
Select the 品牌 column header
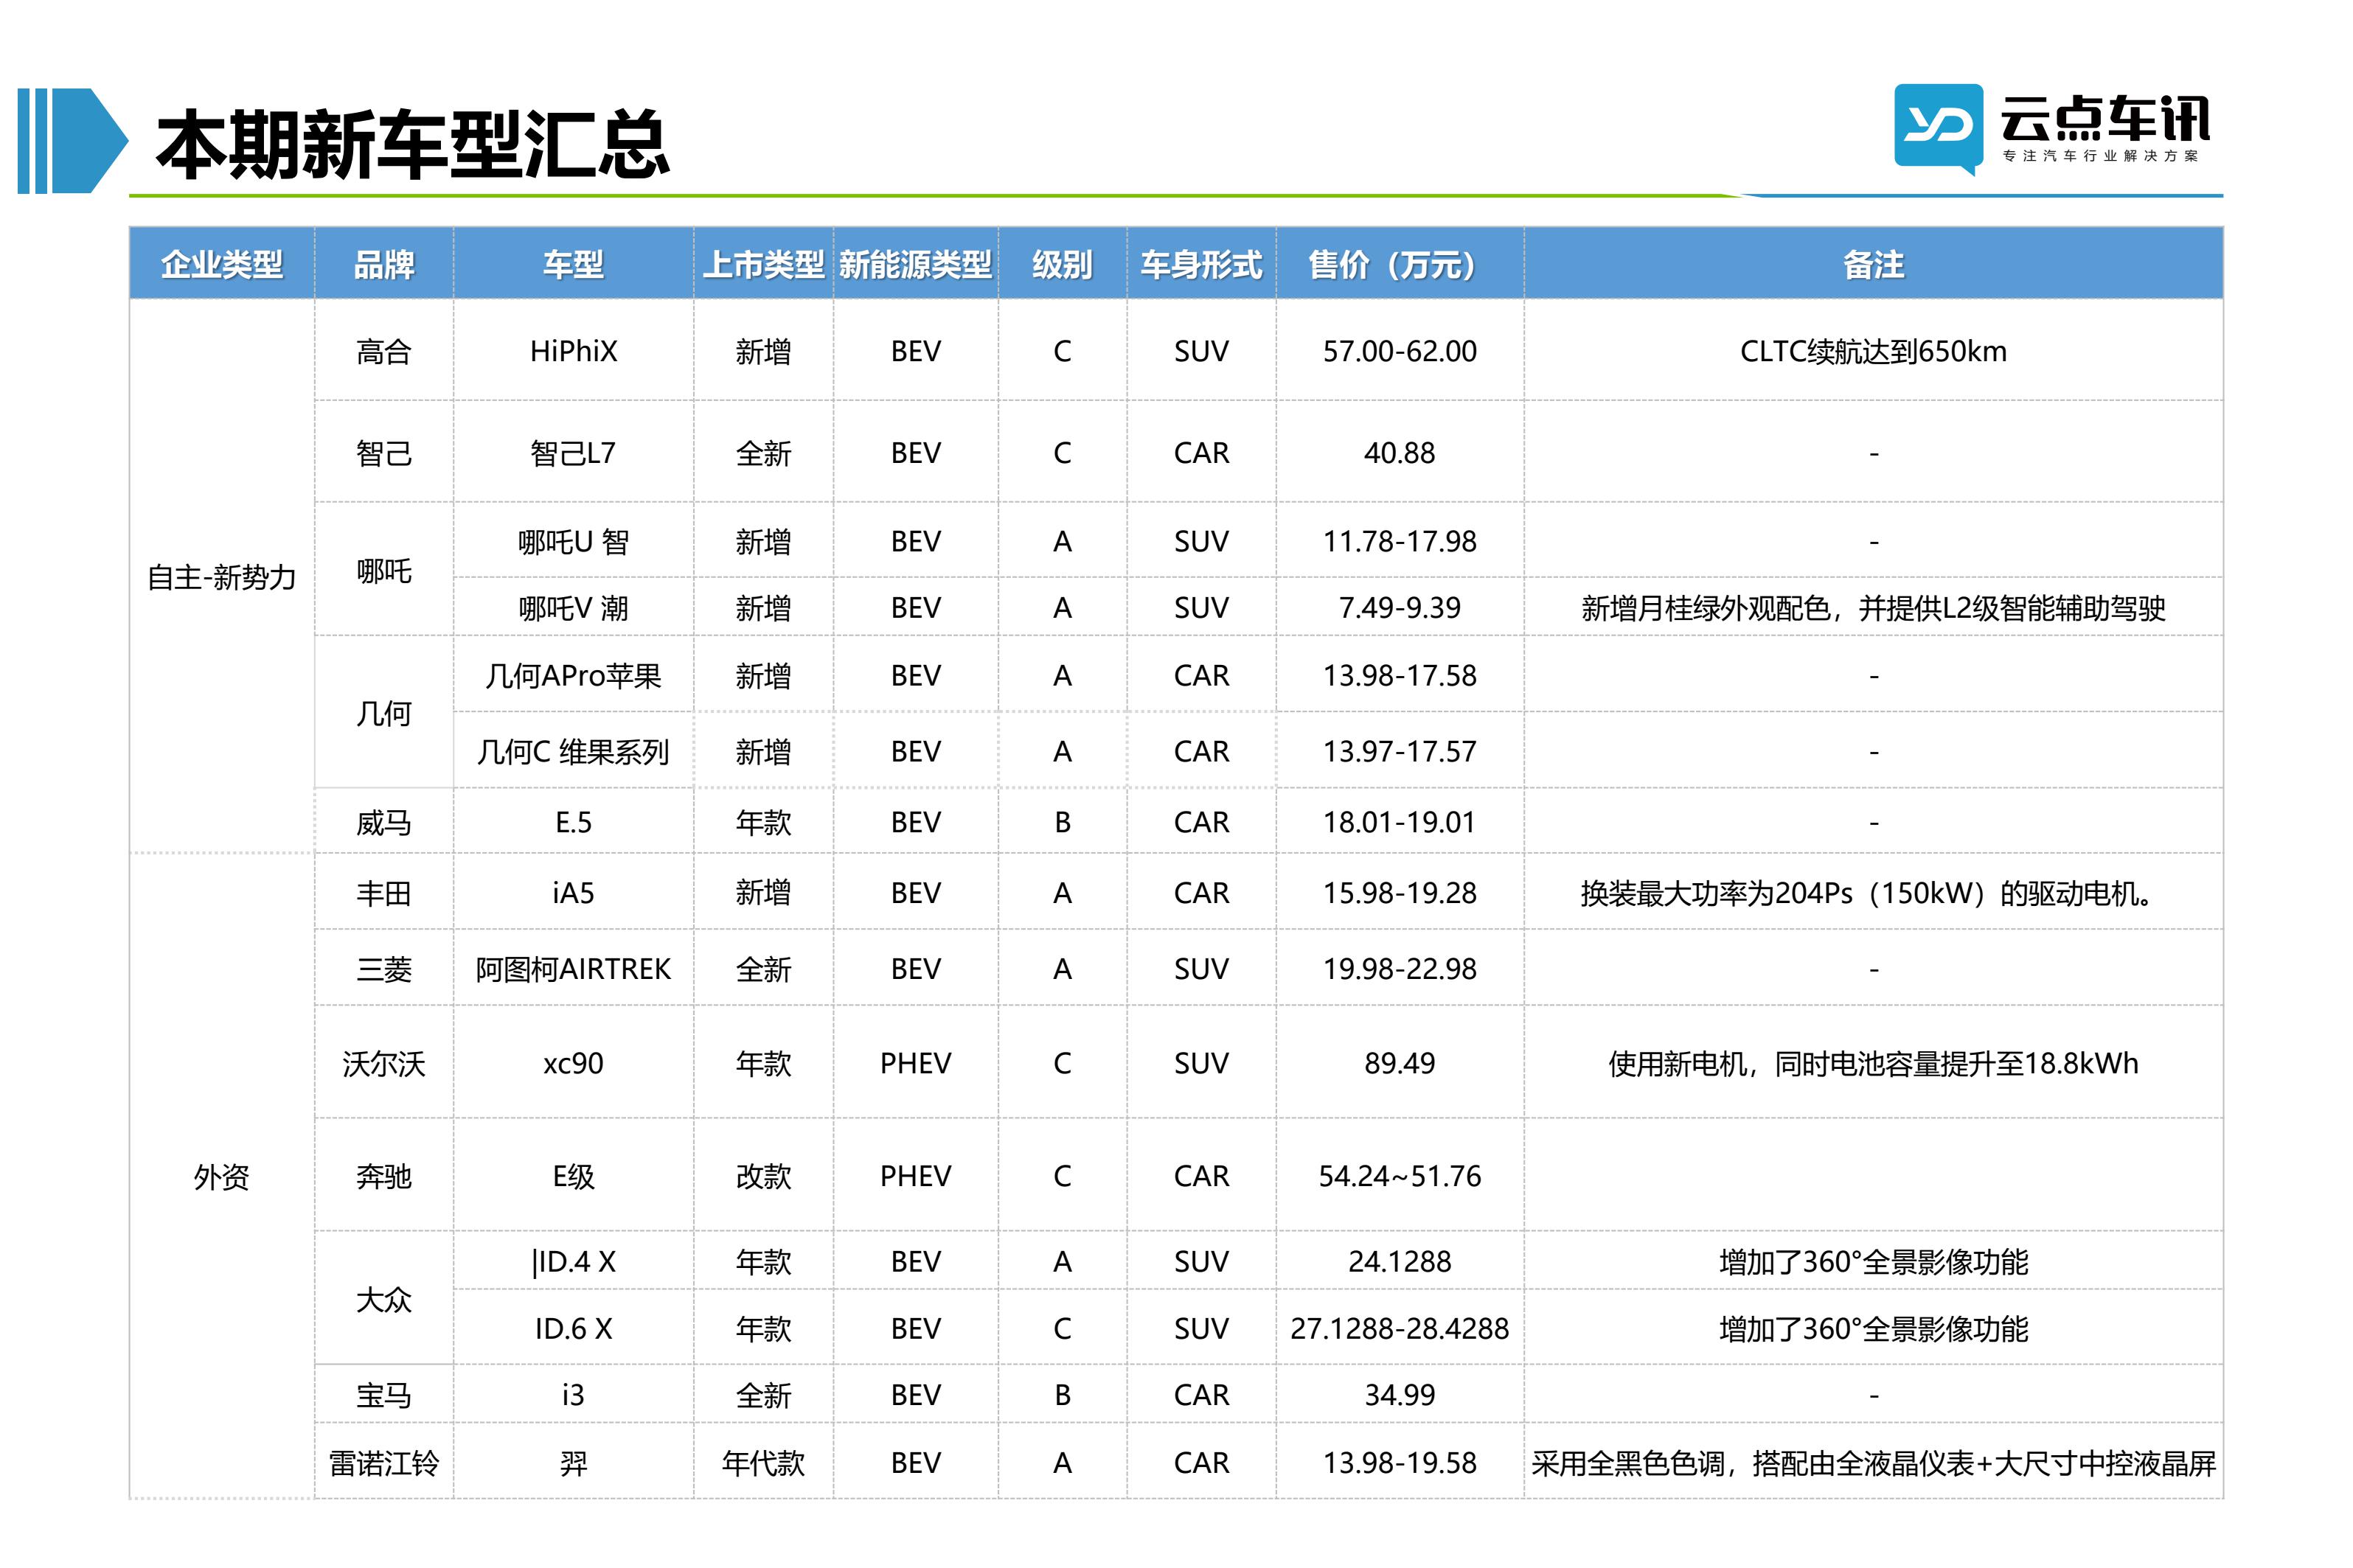[384, 264]
